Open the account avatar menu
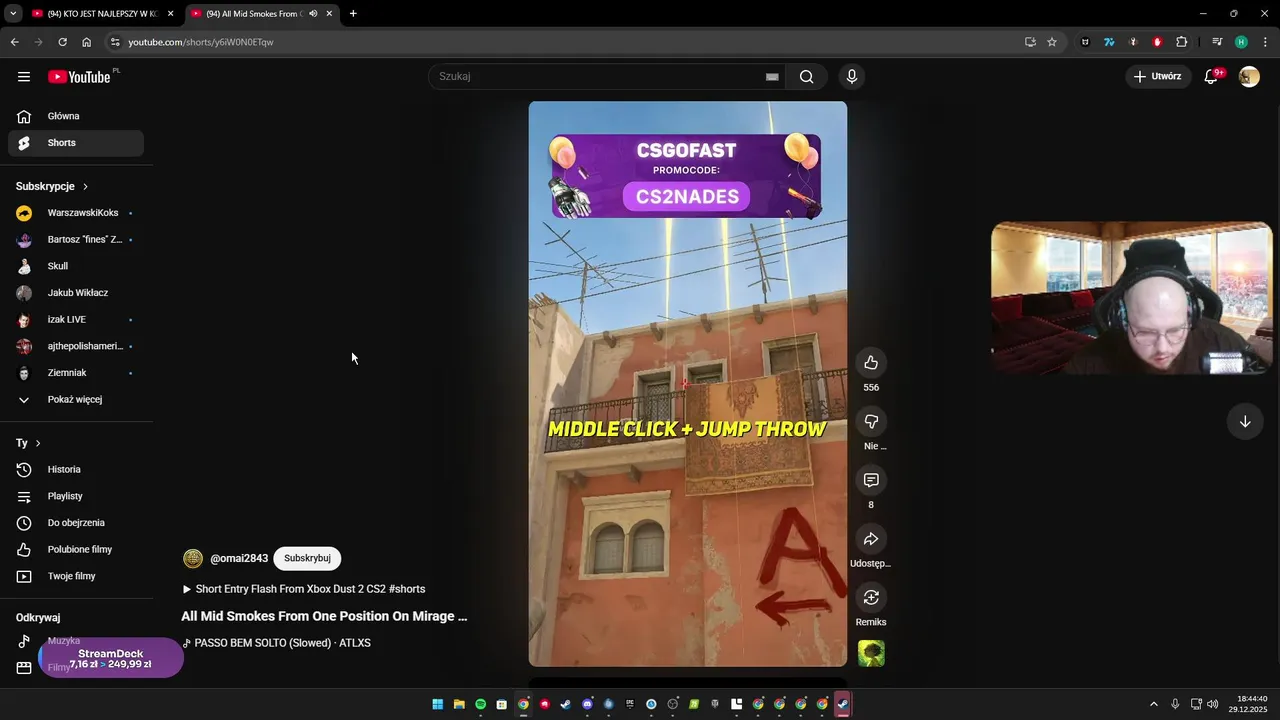 1249,77
